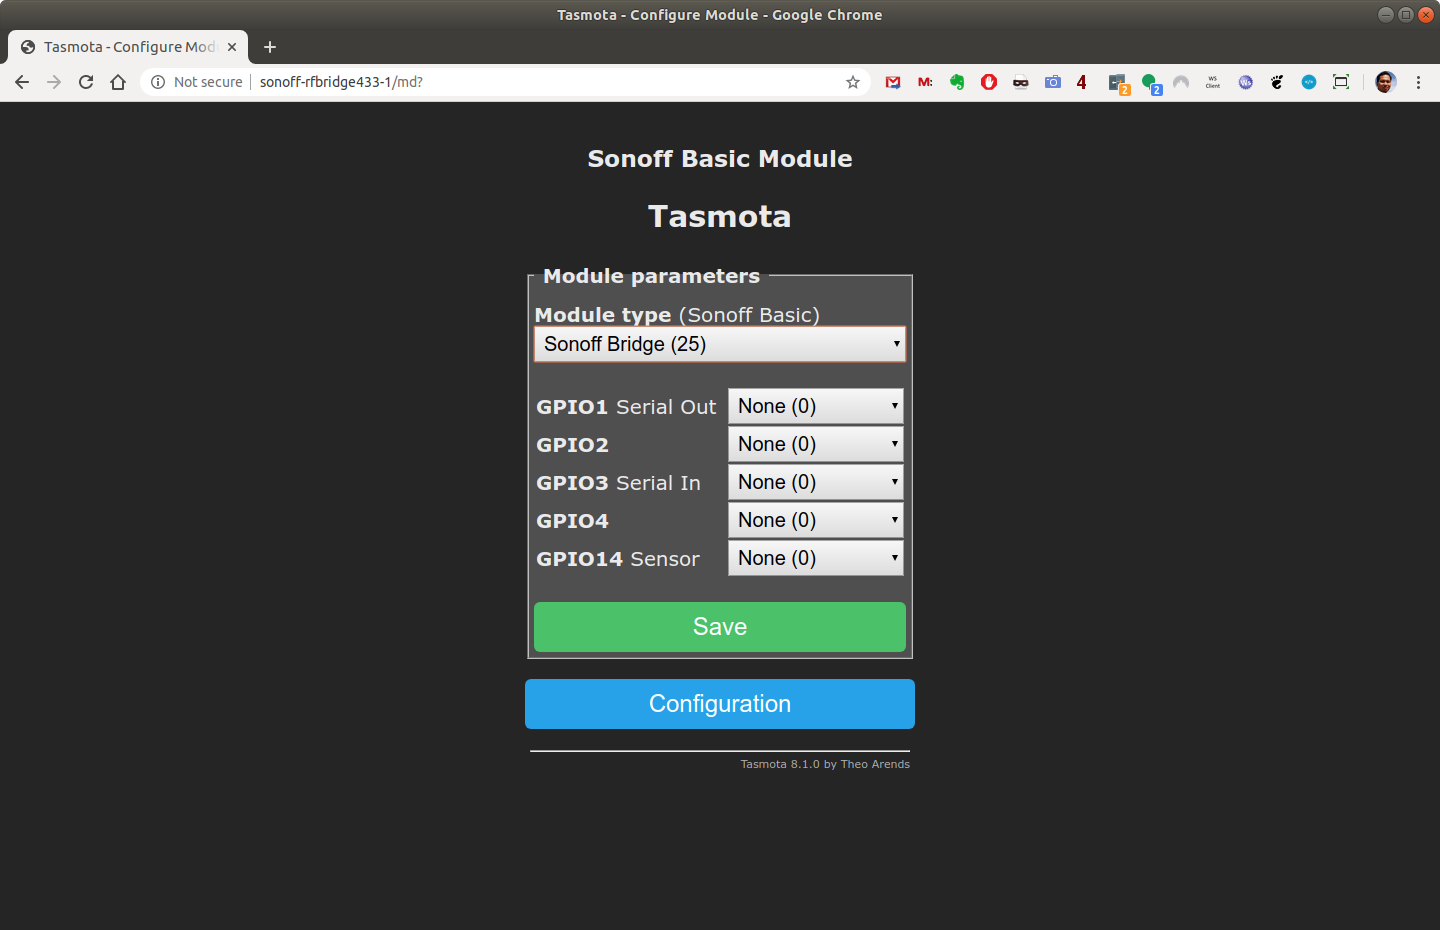Open the blue camera screenshot extension

coord(1053,82)
